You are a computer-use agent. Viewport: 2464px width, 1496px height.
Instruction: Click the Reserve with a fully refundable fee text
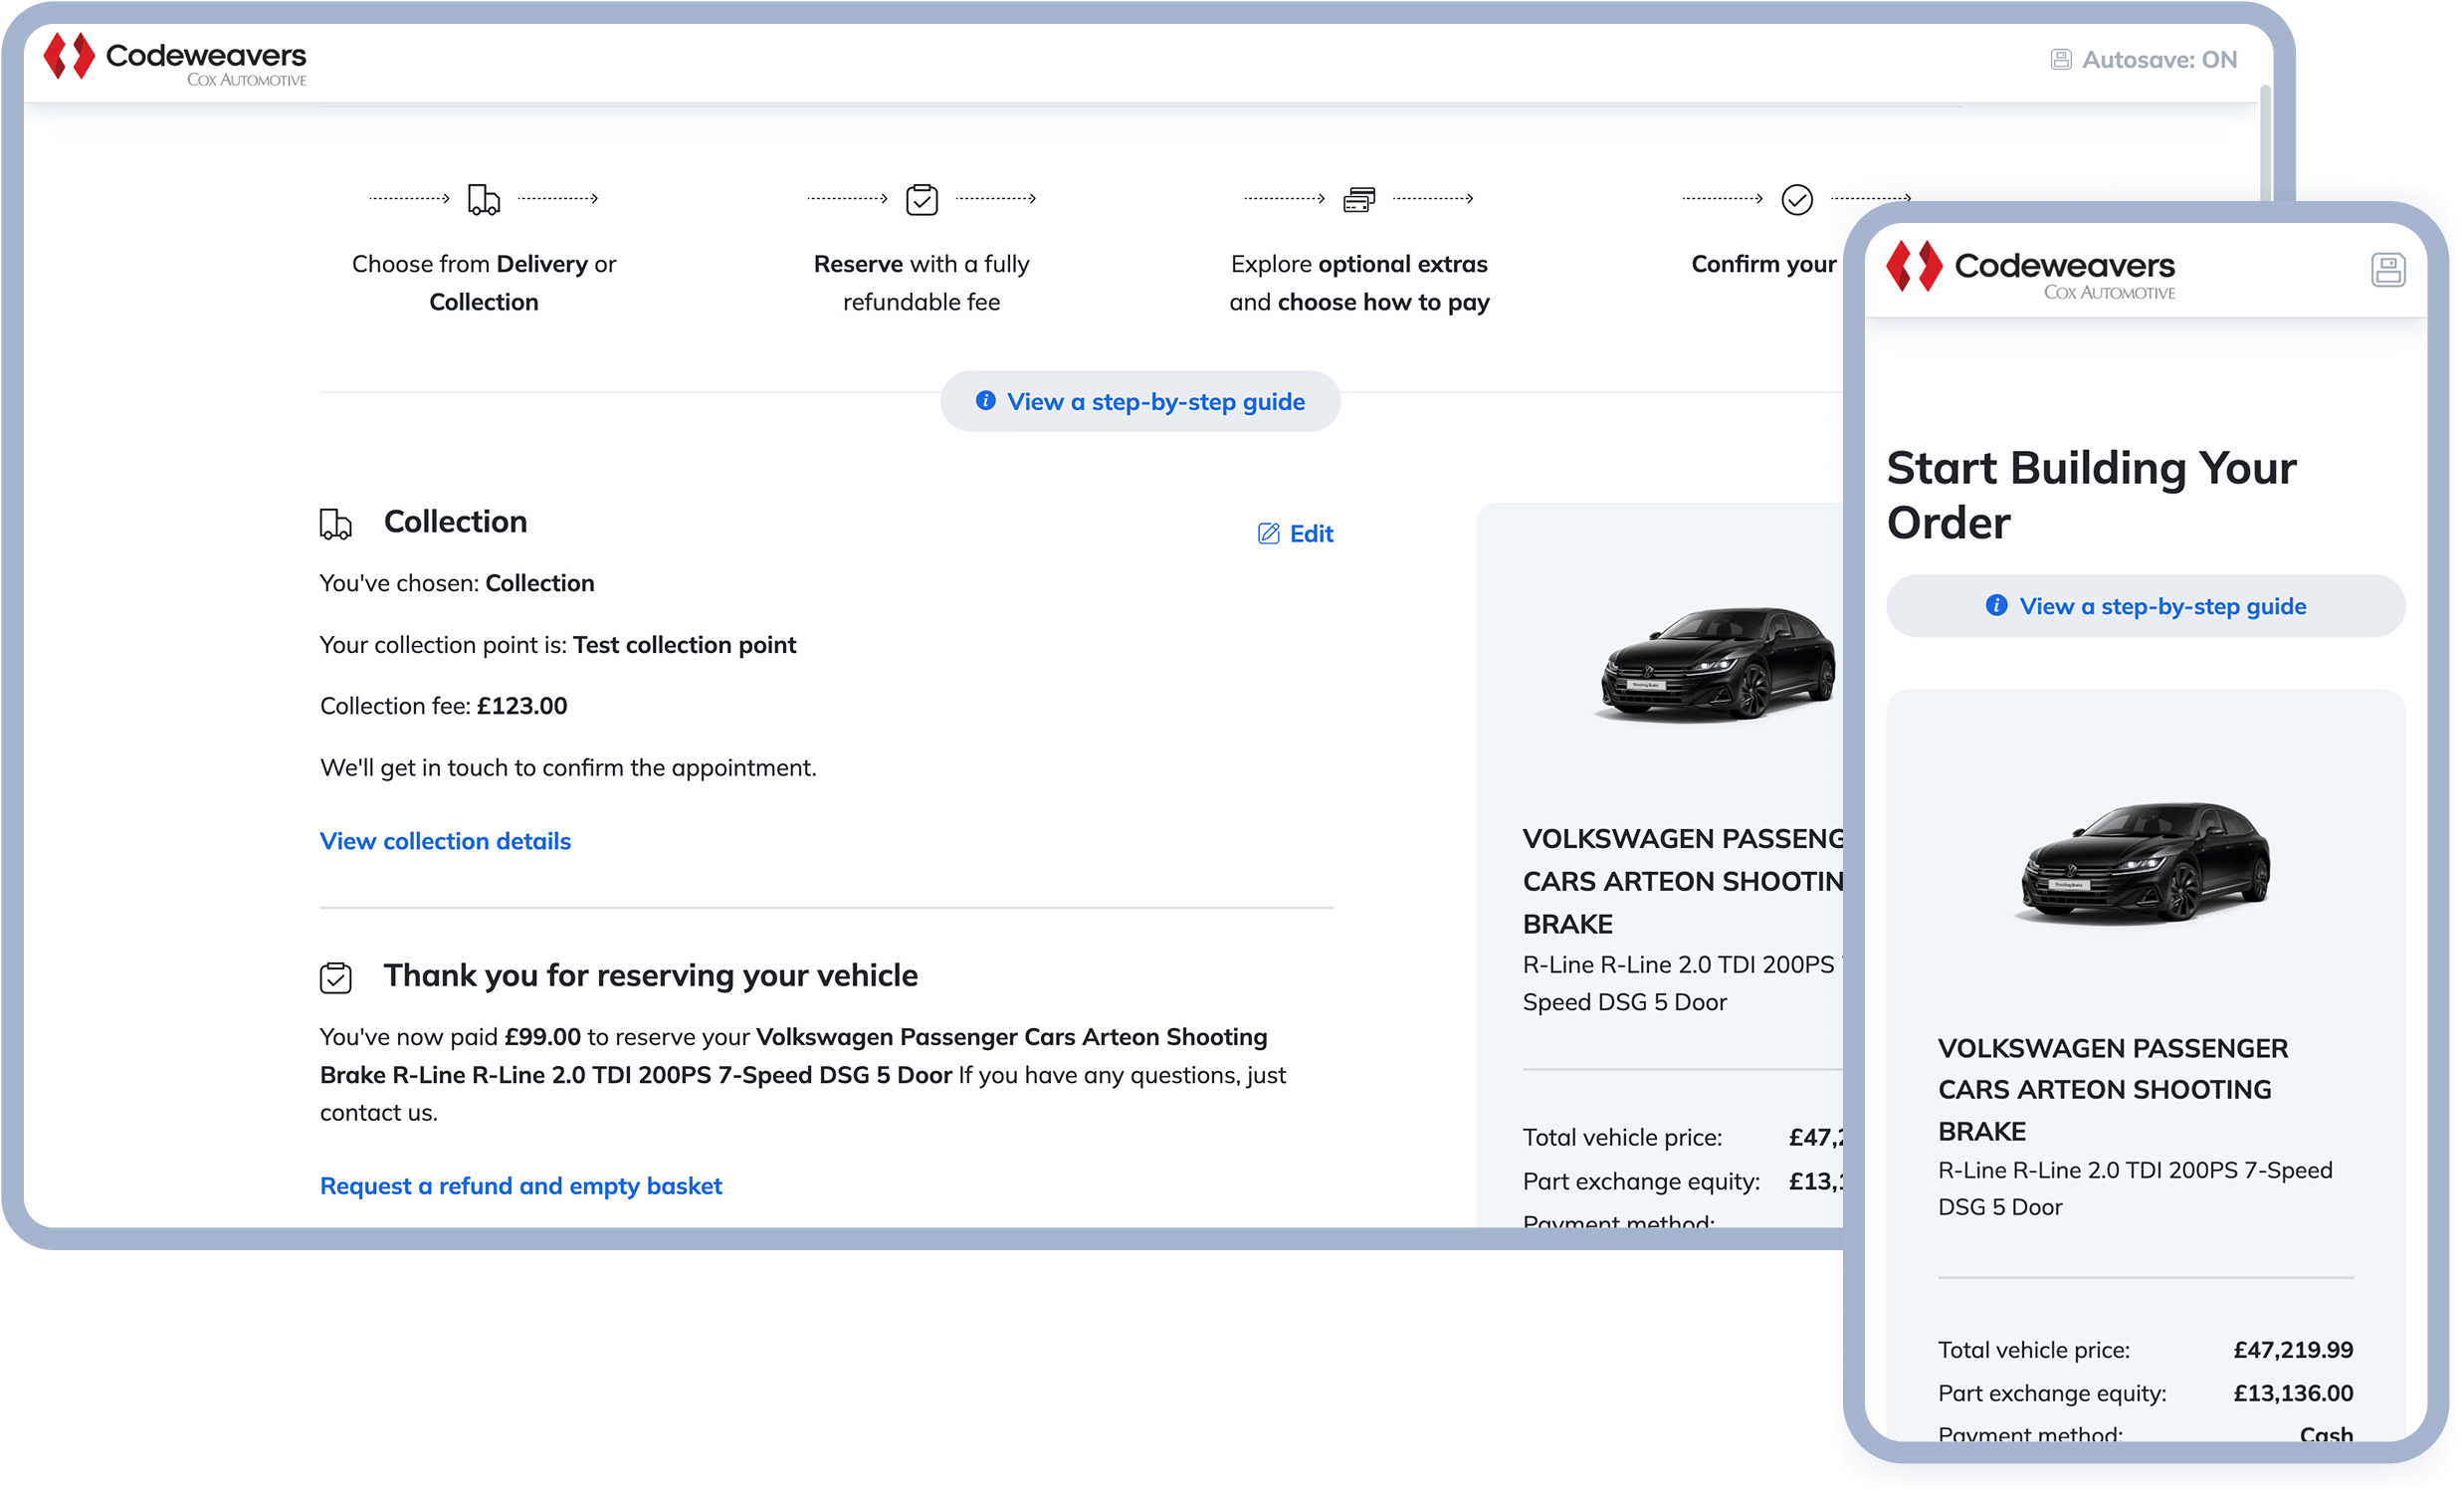(x=921, y=283)
